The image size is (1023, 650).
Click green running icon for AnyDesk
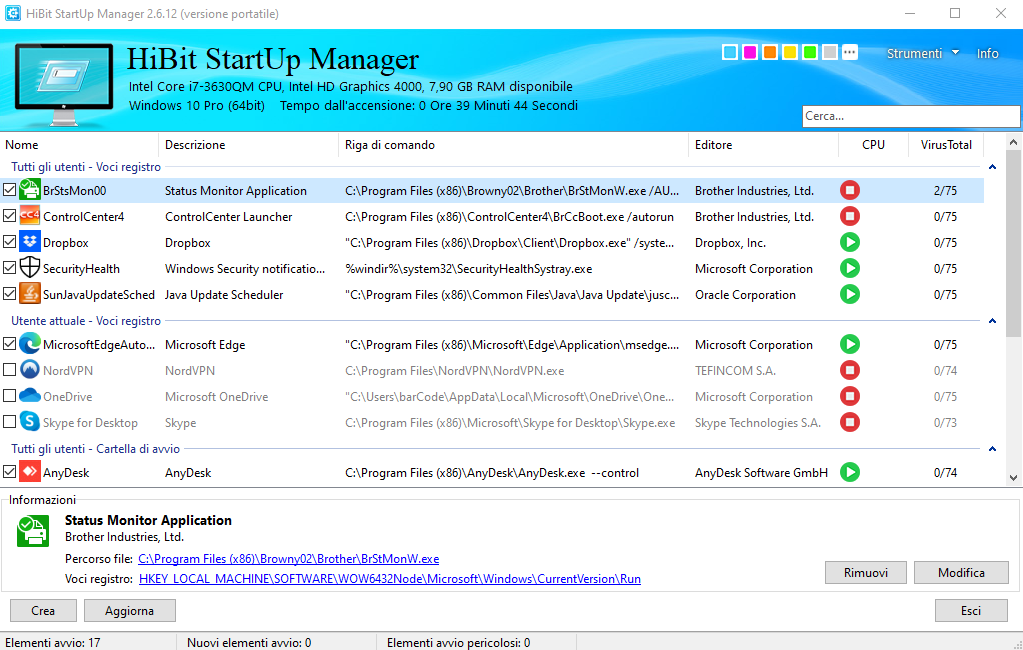[849, 472]
